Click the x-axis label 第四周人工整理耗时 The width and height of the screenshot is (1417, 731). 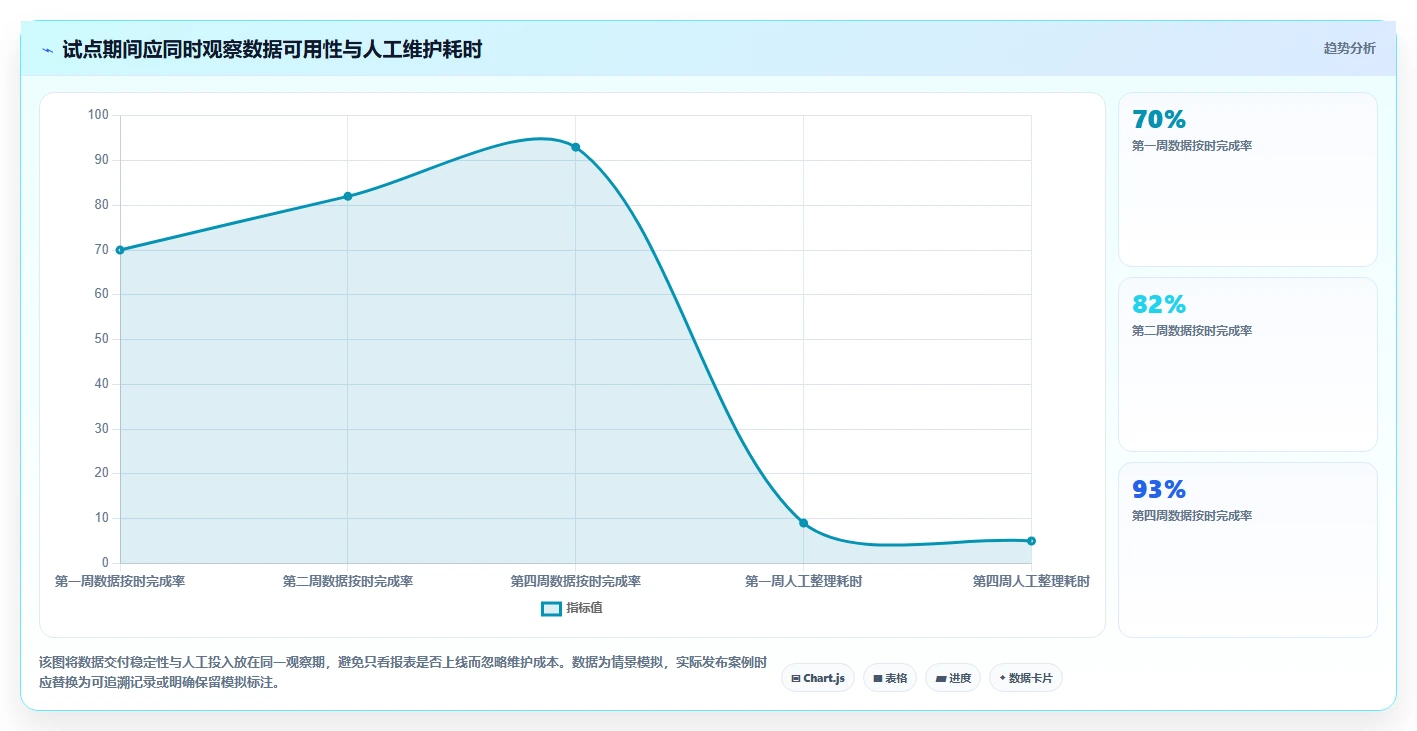click(1031, 581)
